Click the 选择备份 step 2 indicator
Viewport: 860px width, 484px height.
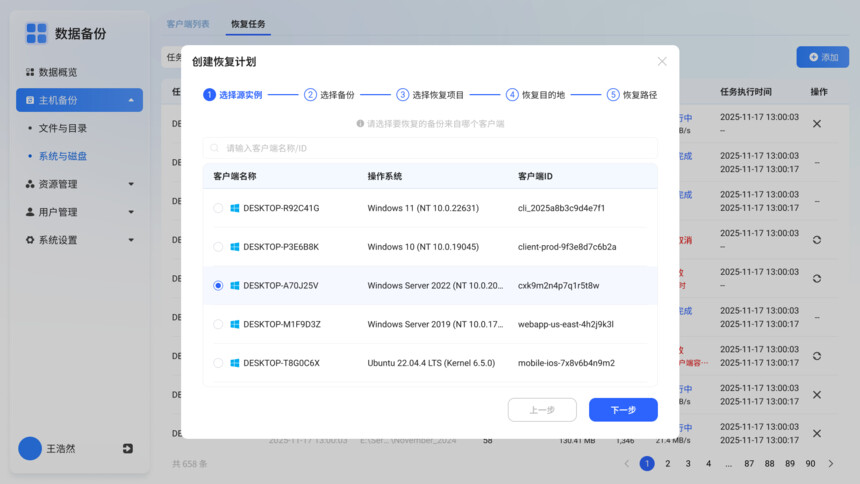[330, 95]
